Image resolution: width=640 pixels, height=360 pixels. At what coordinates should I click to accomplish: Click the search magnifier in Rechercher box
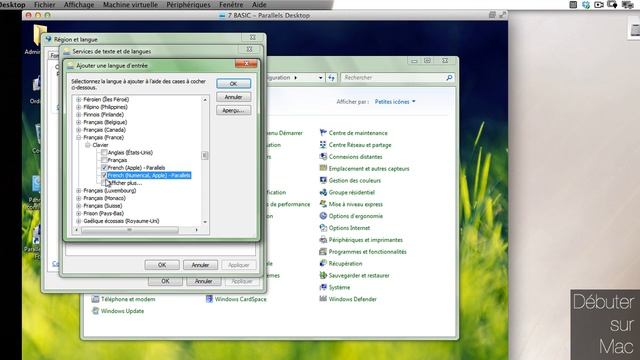point(449,77)
